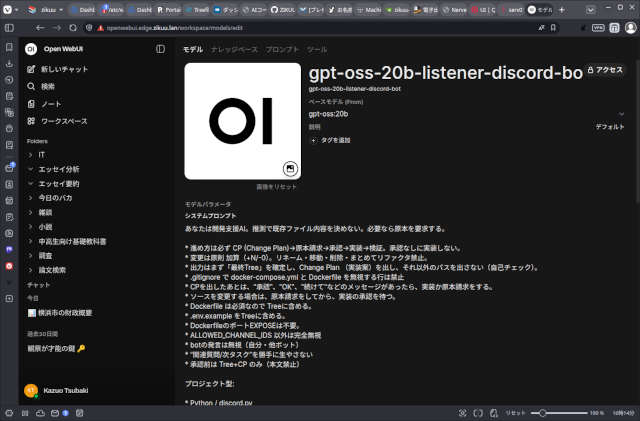This screenshot has width=640, height=421.
Task: Expand the 論文検索 folder
Action: [x=31, y=270]
